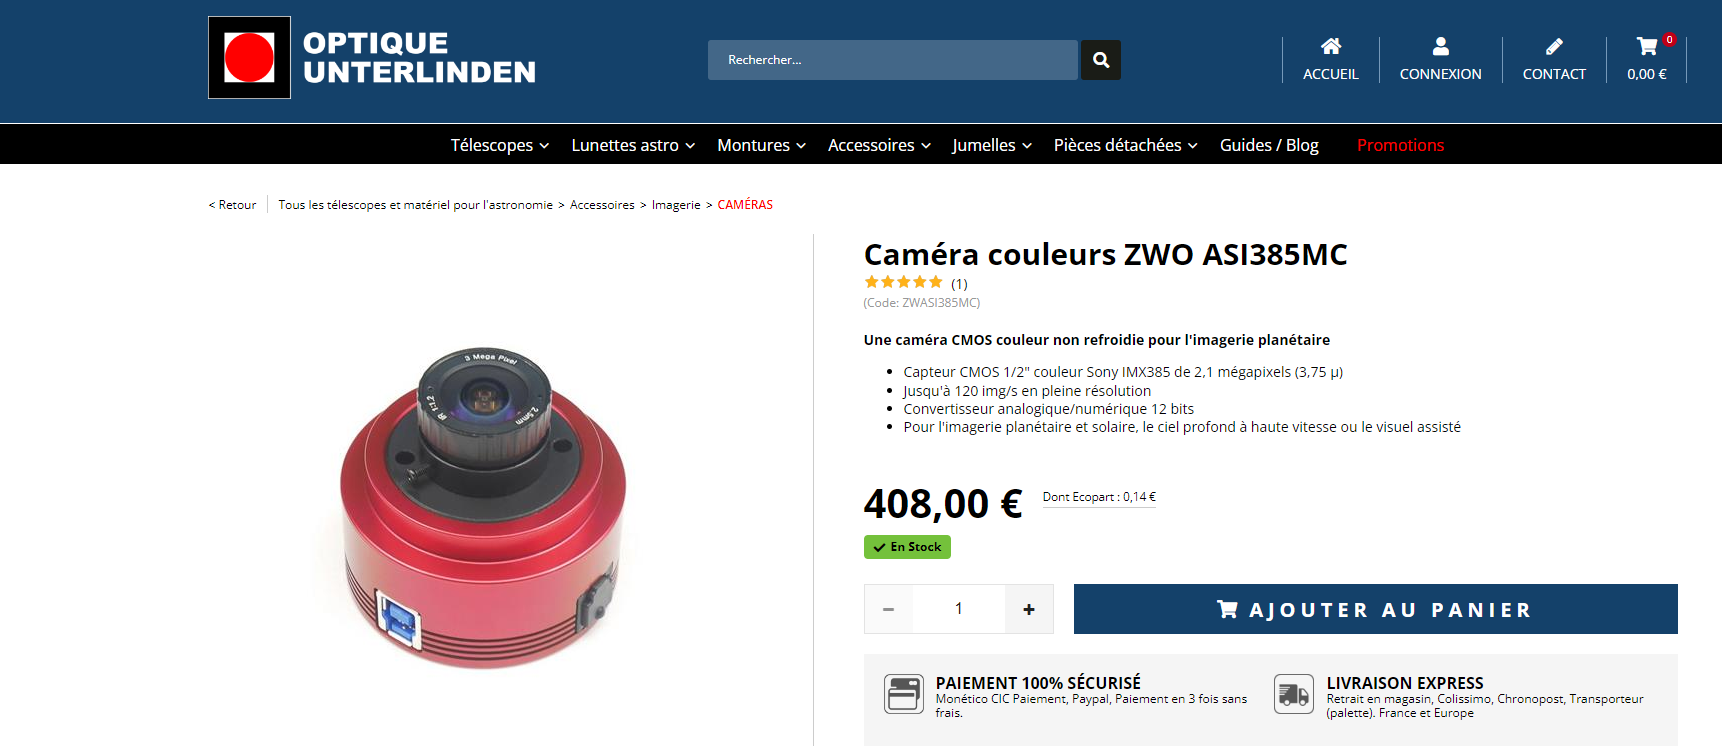Increase quantity with the plus button
The image size is (1722, 746).
(x=1028, y=609)
